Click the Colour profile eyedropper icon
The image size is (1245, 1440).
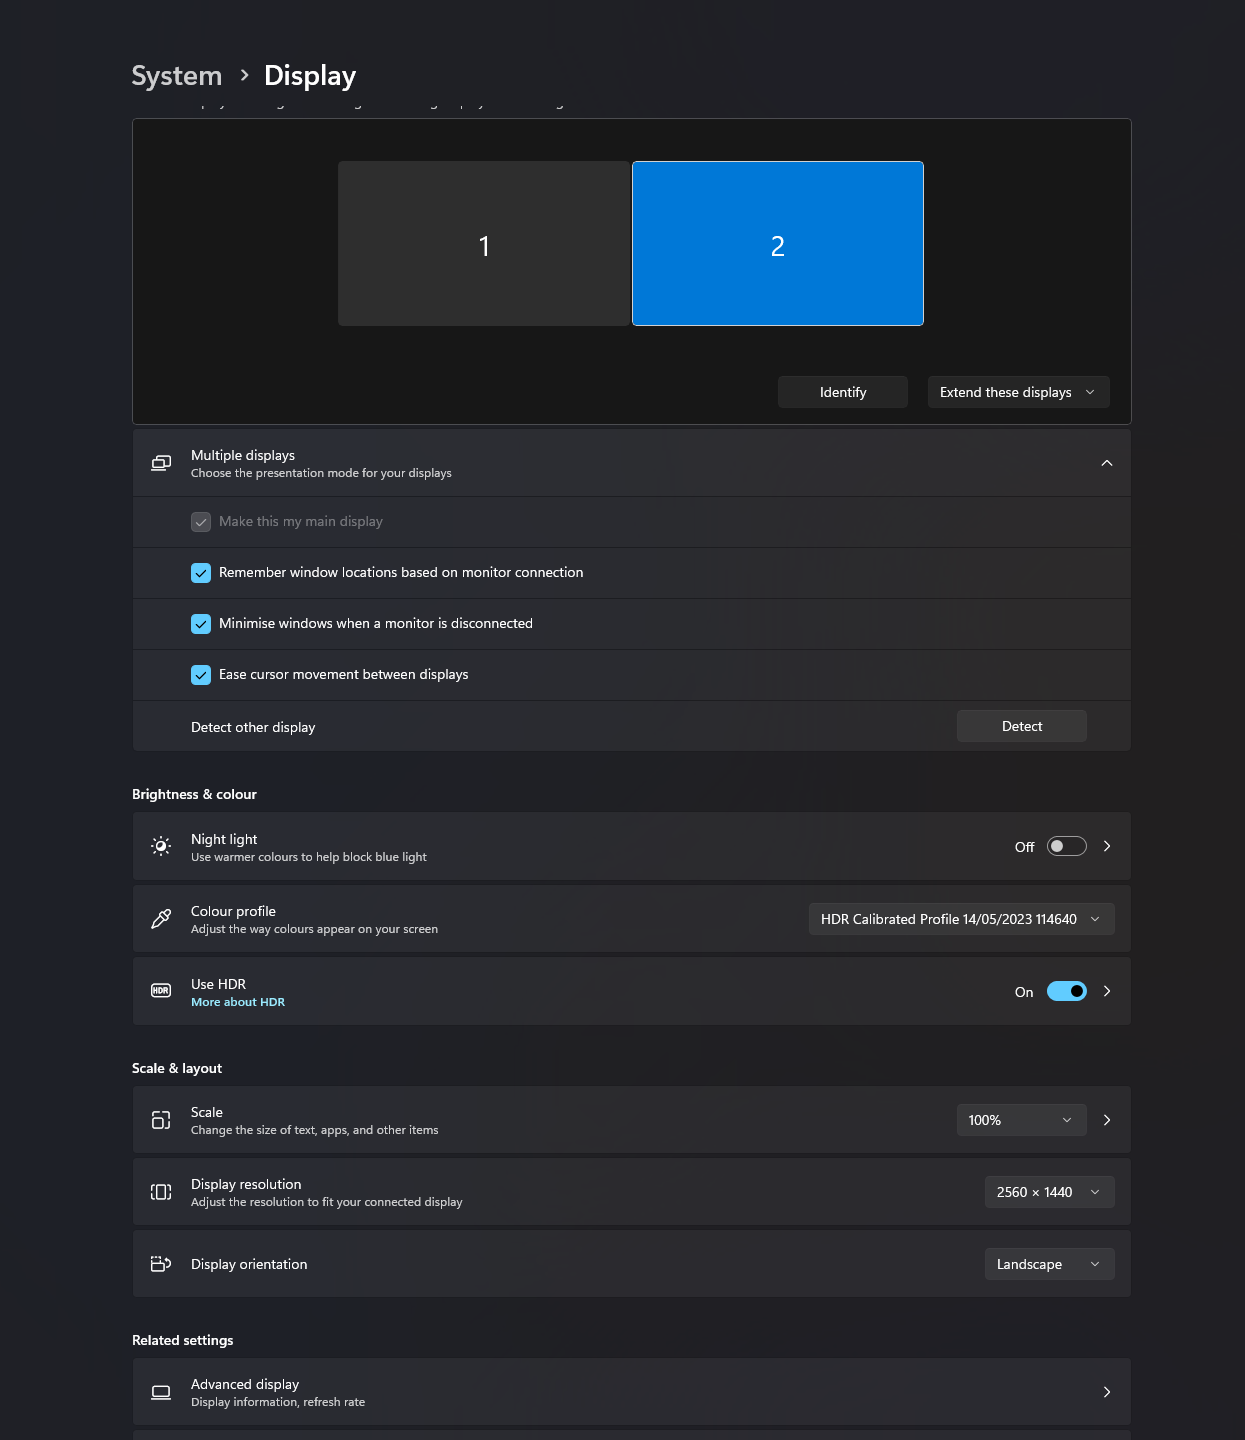click(x=161, y=919)
